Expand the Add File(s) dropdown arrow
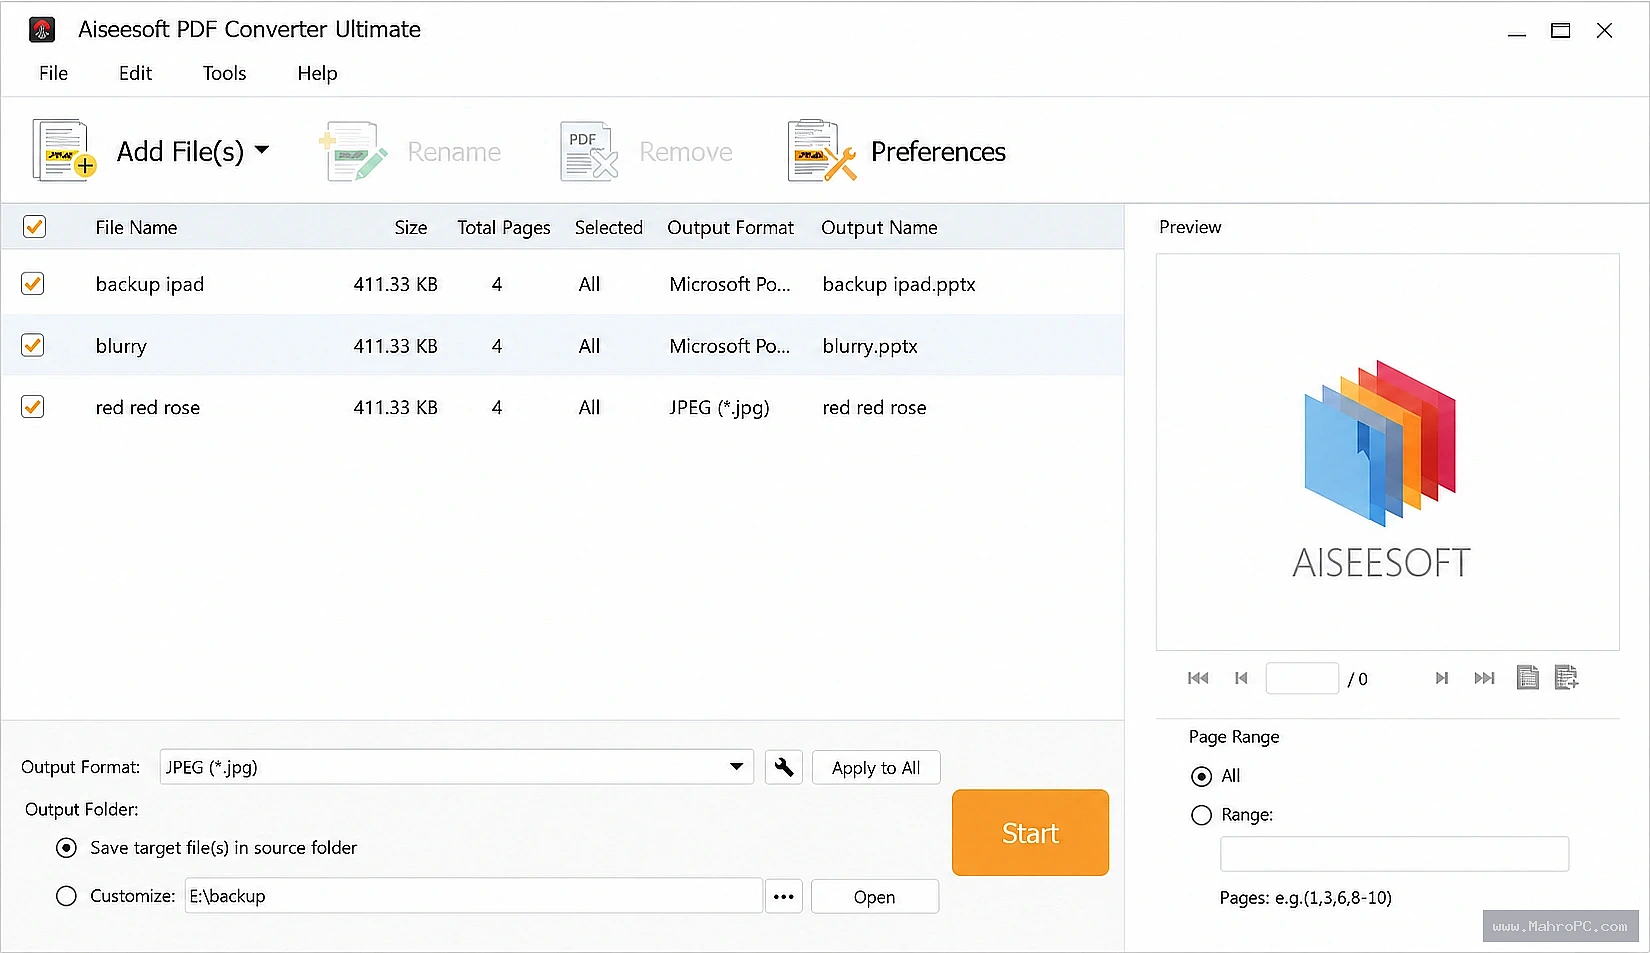Viewport: 1650px width, 953px height. 262,150
